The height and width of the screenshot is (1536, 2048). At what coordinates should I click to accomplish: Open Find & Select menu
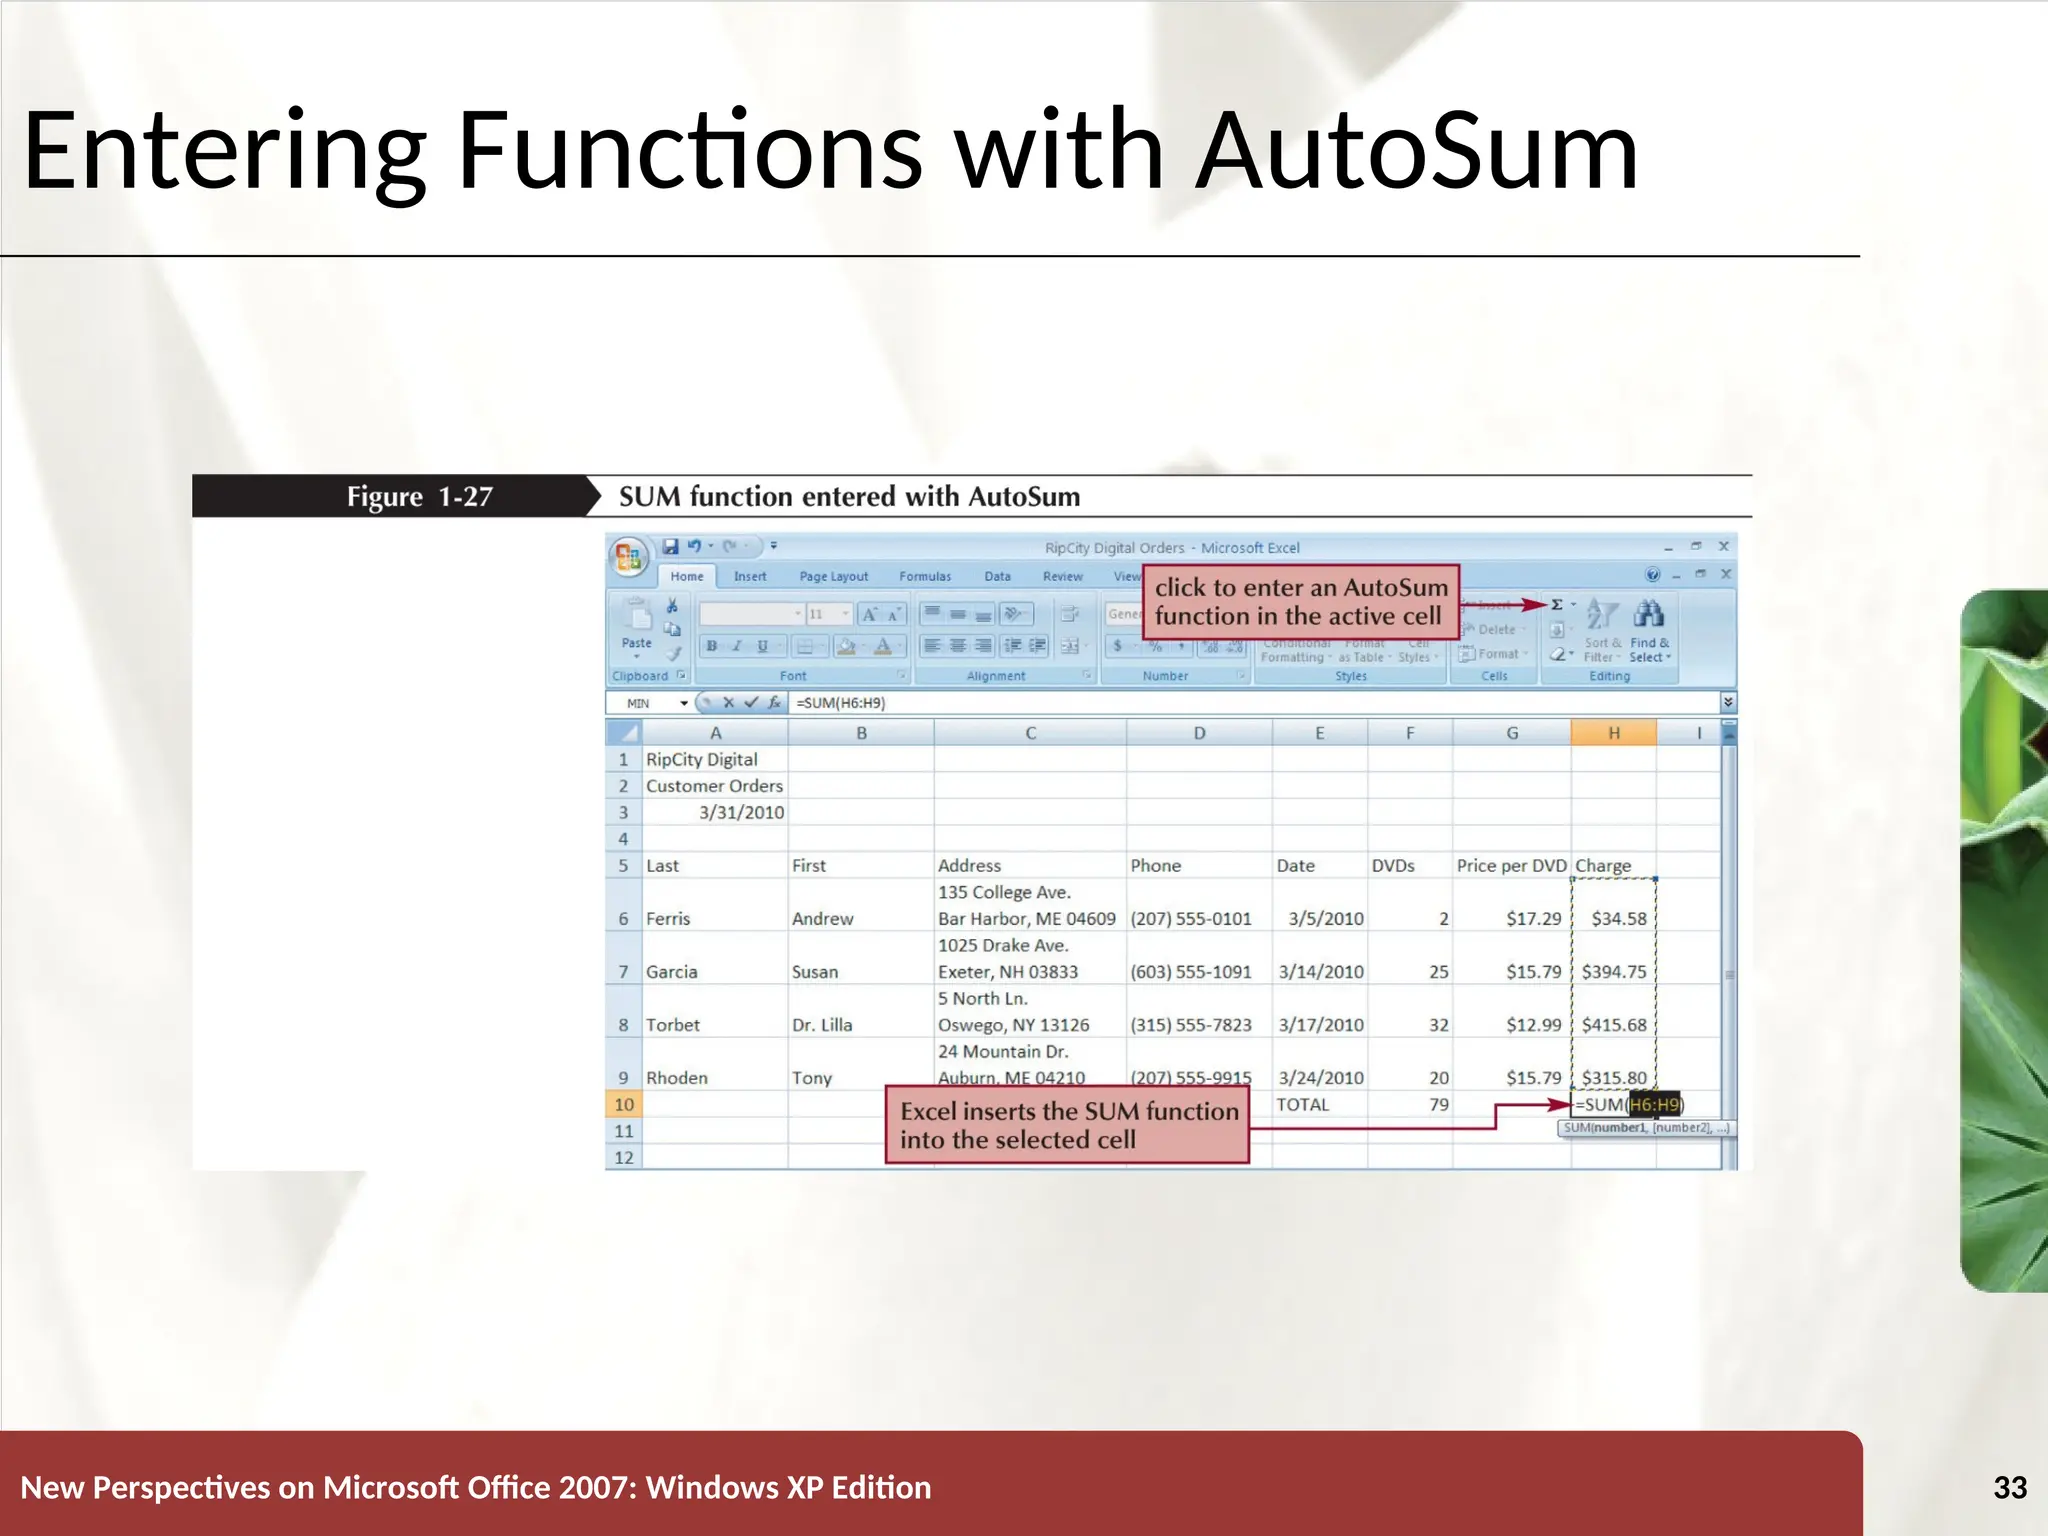(1650, 630)
